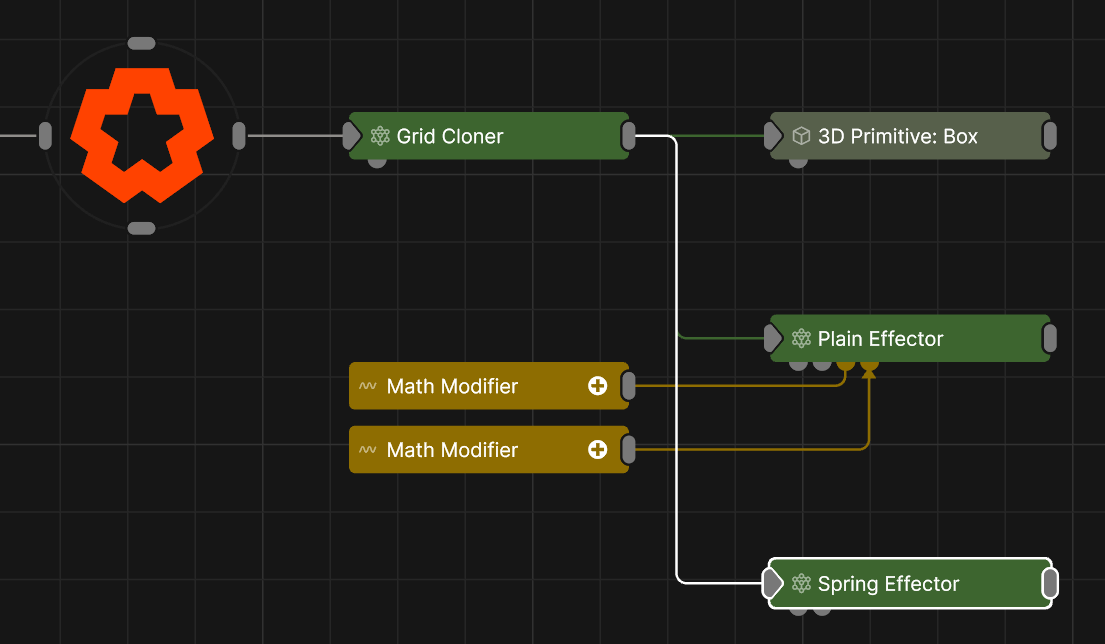Click the upper Math Modifier output port

629,386
